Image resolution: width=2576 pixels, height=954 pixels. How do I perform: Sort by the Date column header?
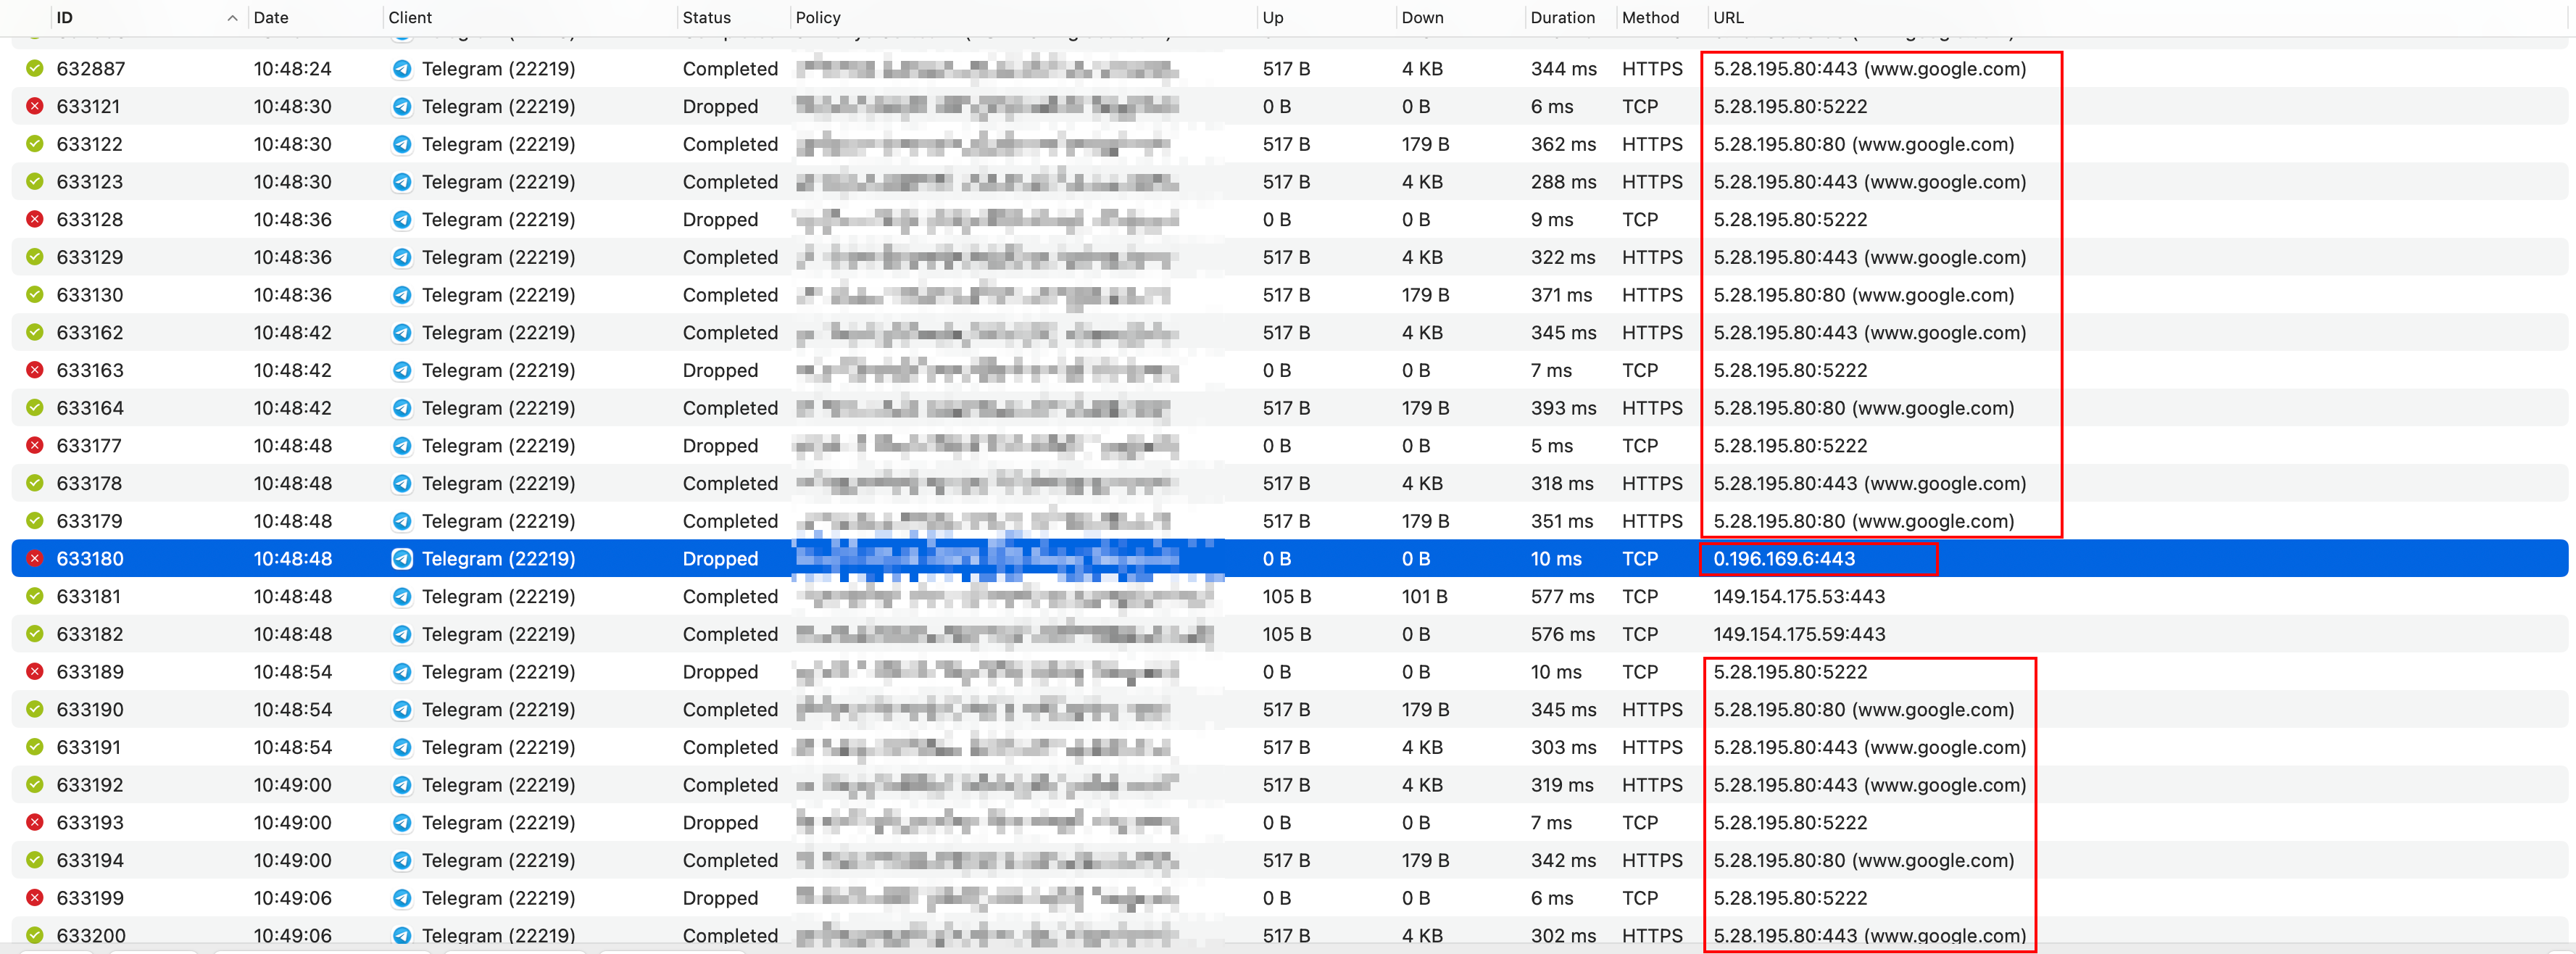271,18
